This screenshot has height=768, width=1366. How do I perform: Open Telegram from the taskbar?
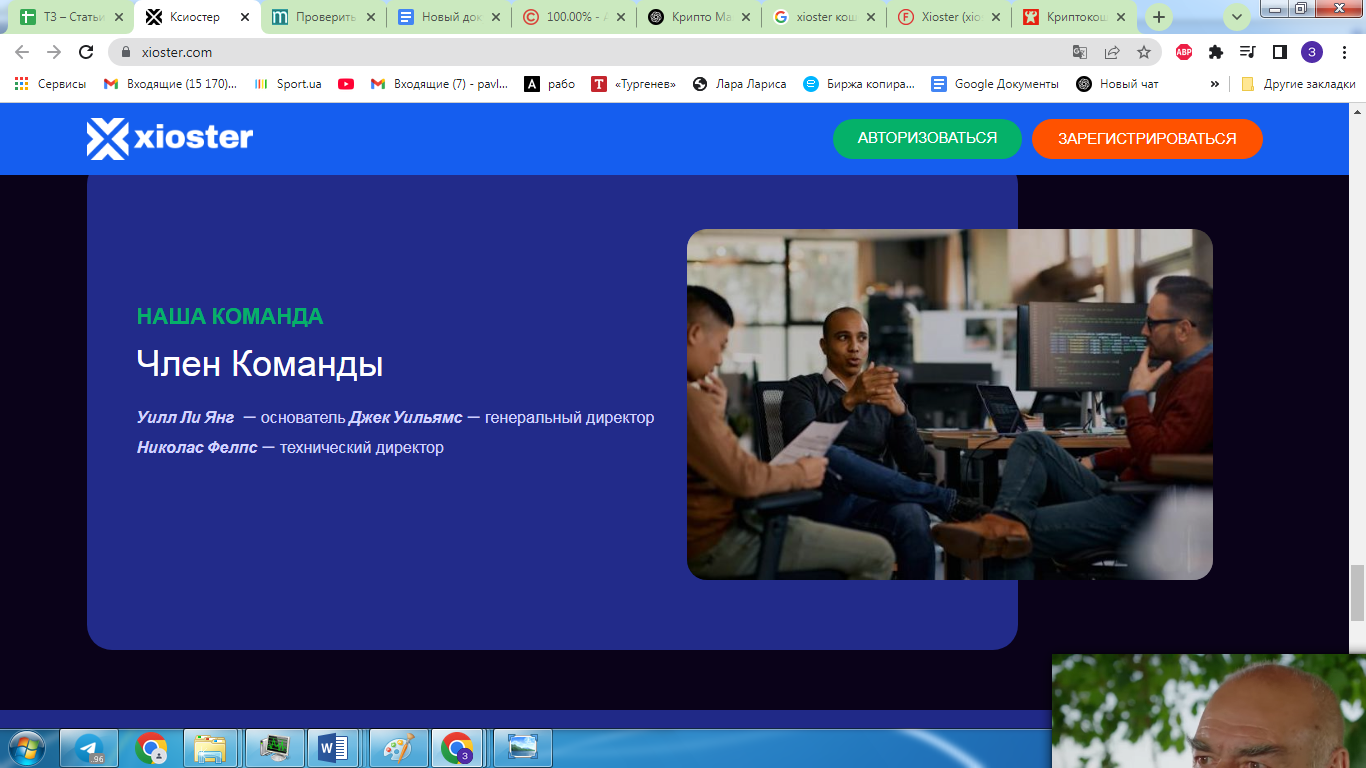[89, 748]
